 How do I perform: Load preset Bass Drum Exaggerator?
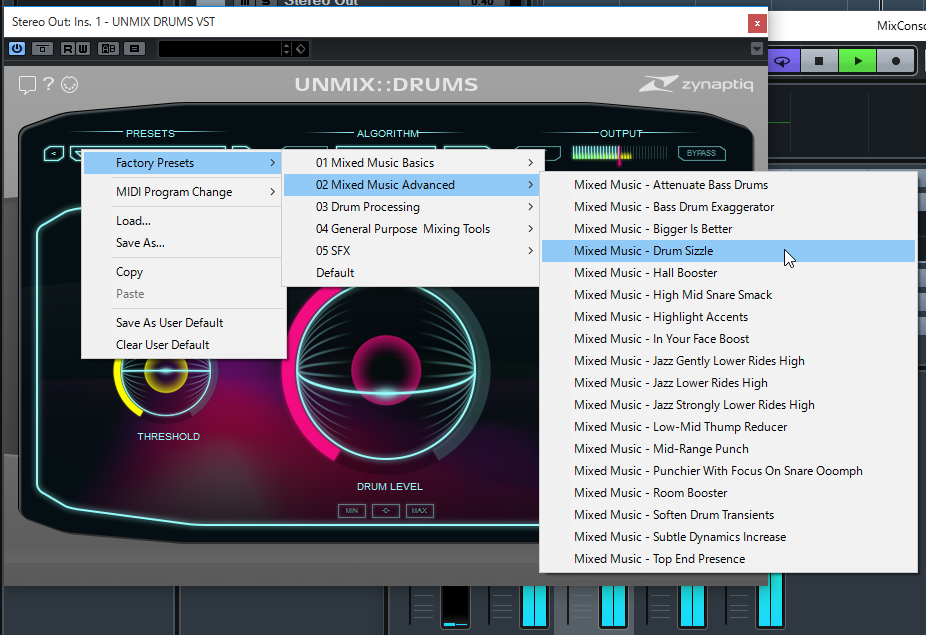click(x=728, y=207)
